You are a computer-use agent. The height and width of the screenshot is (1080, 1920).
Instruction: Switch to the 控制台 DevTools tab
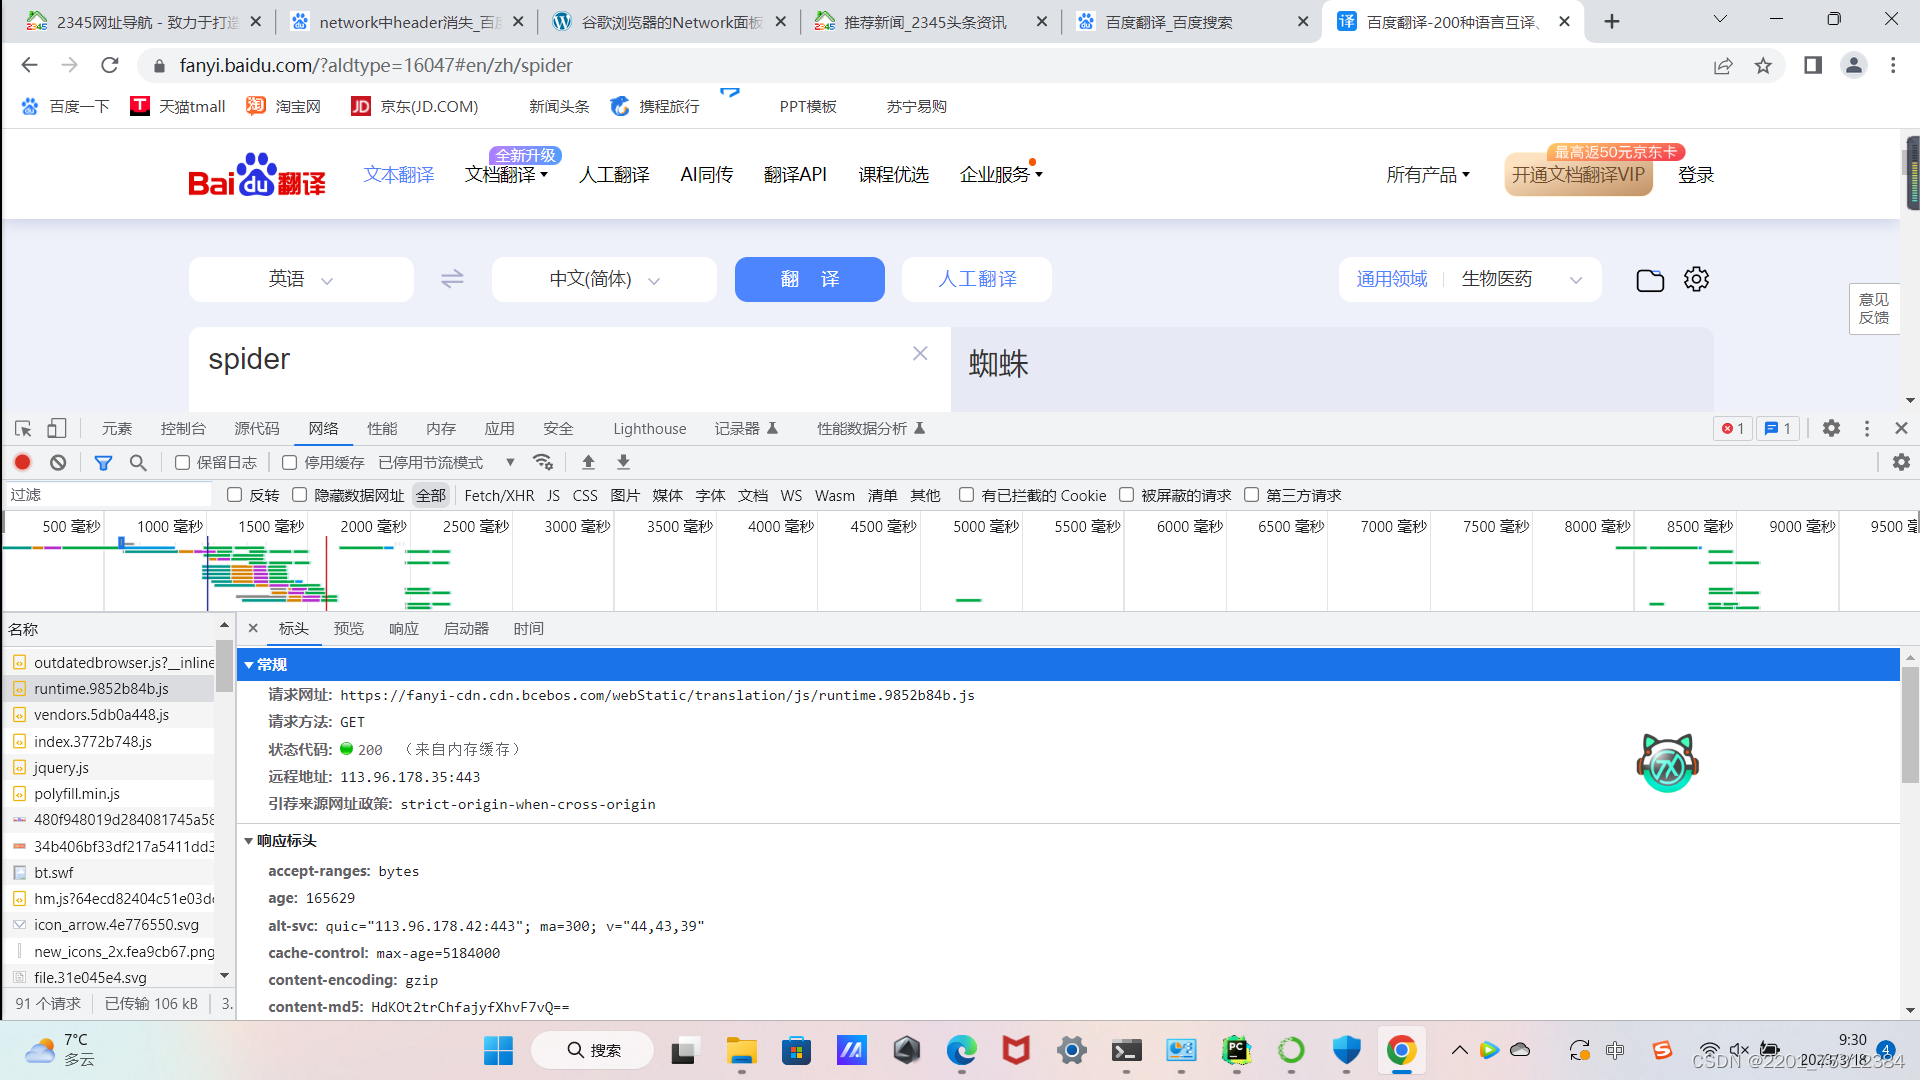(183, 428)
